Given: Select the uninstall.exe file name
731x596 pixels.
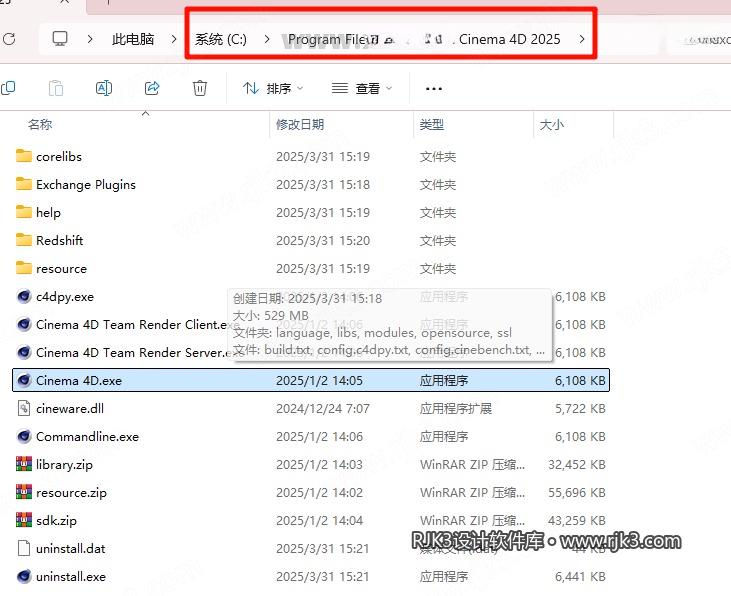Looking at the screenshot, I should coord(71,576).
